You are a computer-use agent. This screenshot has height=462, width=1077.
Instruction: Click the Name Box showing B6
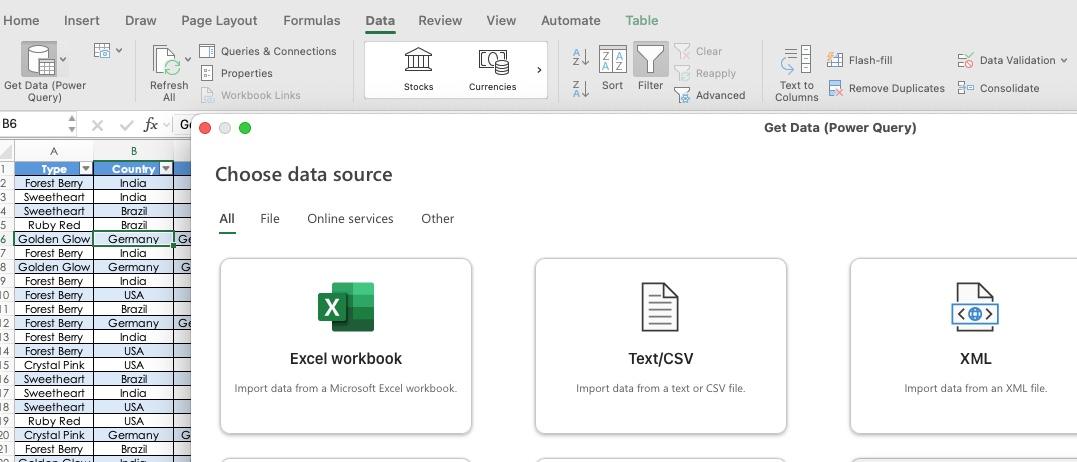[32, 124]
